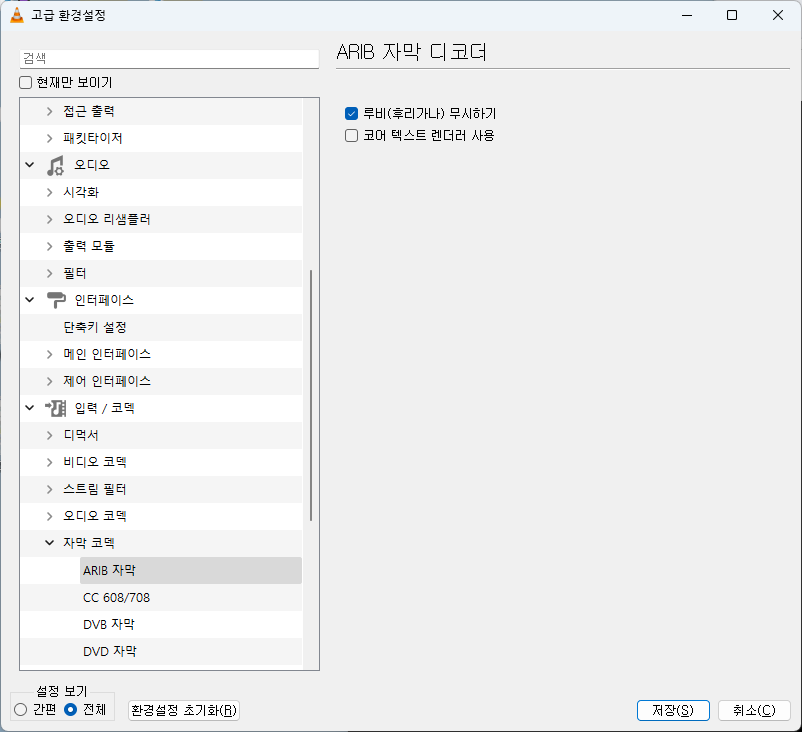The width and height of the screenshot is (802, 732).
Task: Enable 코어 텍스트 렌더러 사용 checkbox
Action: click(x=351, y=136)
